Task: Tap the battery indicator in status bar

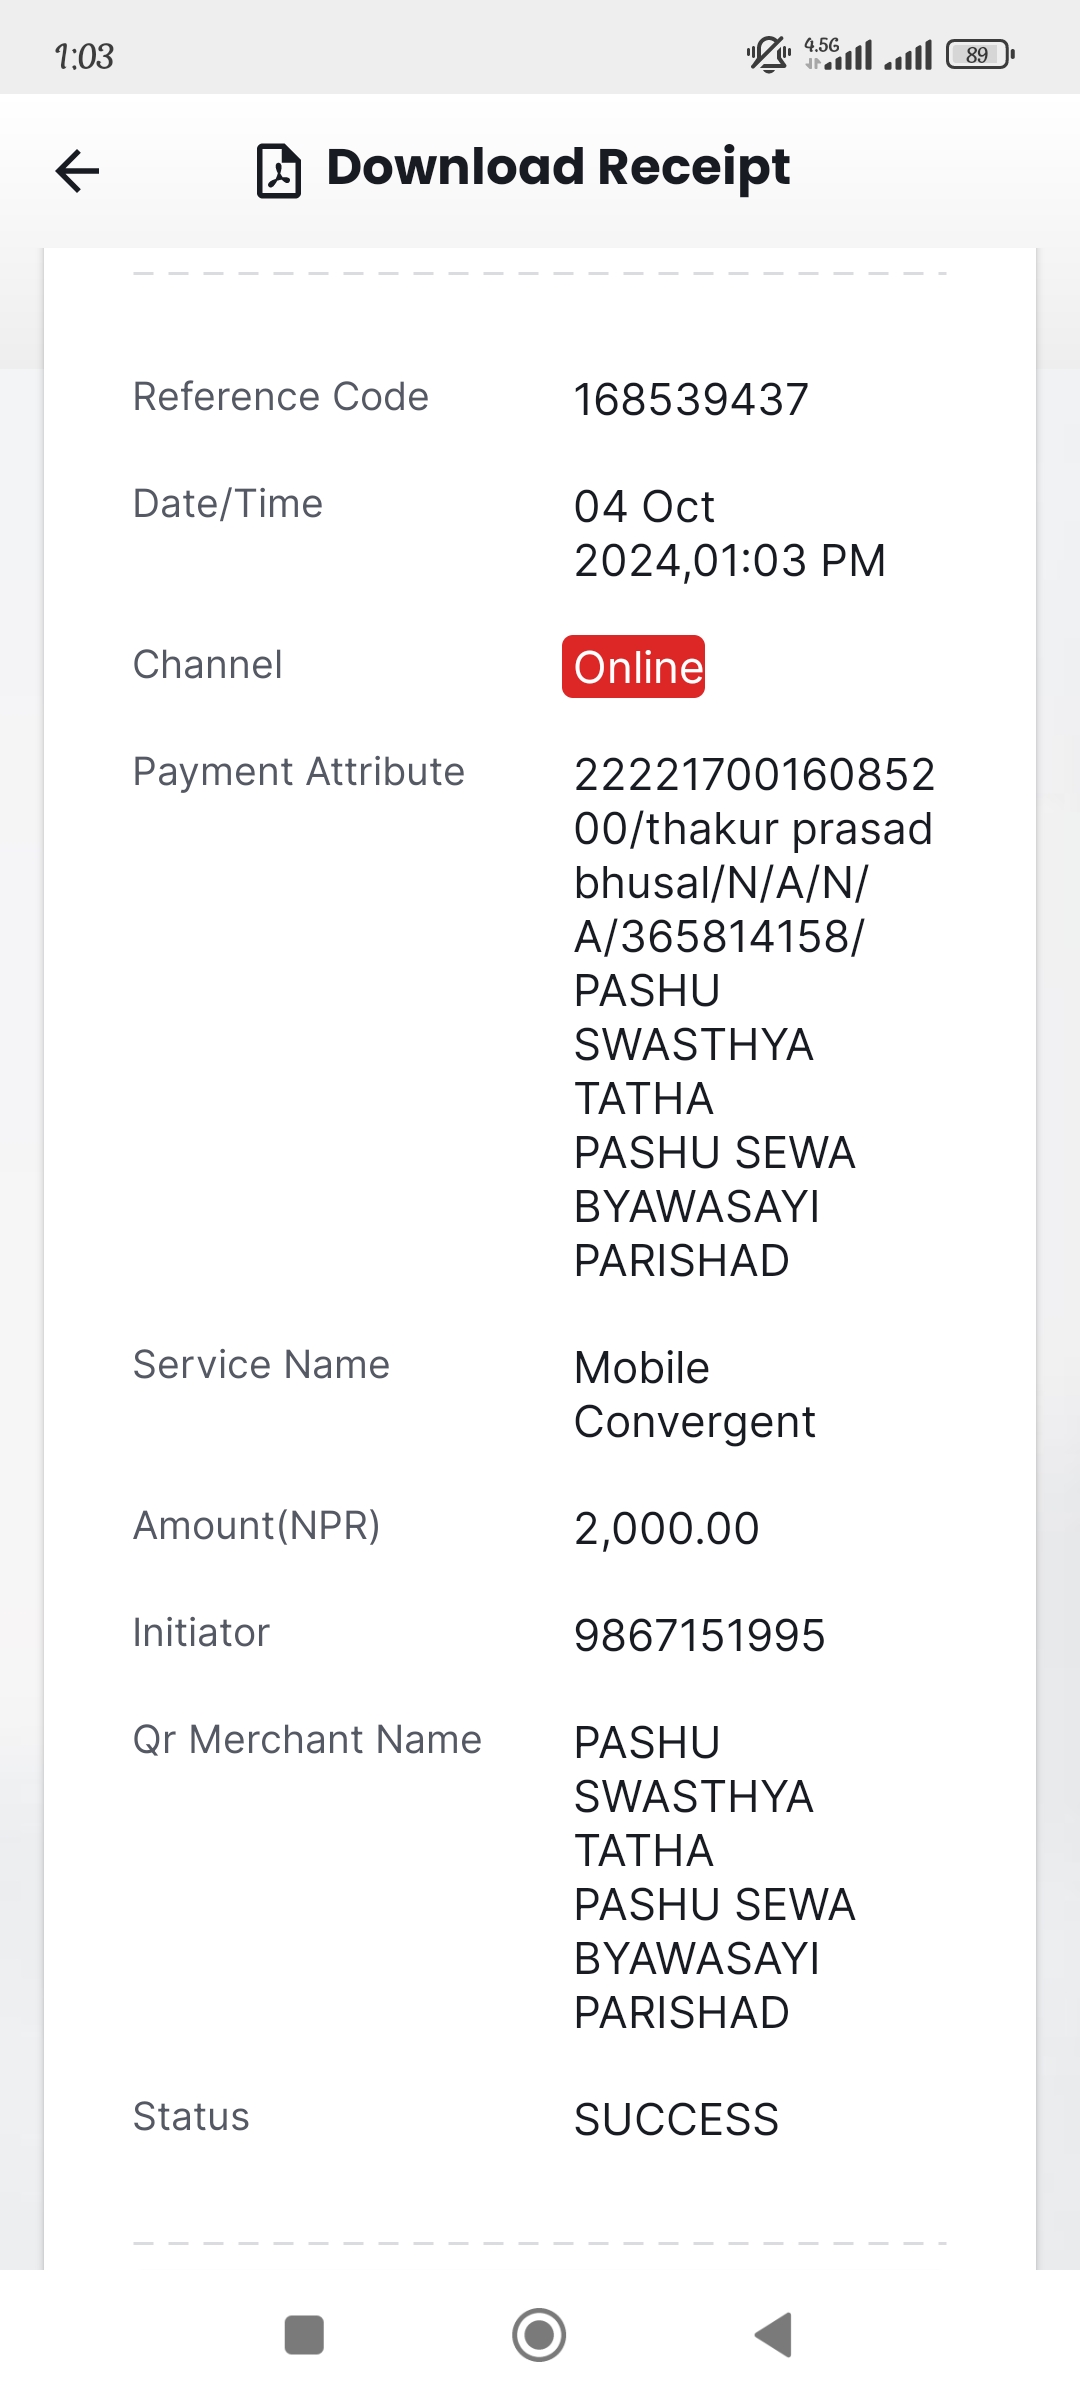Action: click(980, 54)
